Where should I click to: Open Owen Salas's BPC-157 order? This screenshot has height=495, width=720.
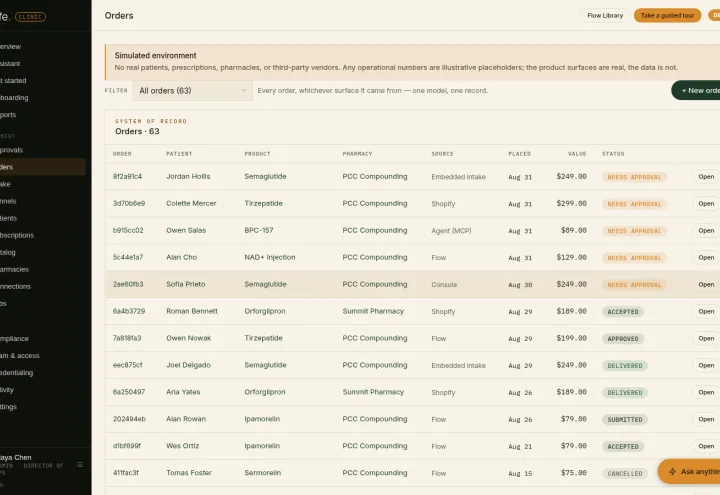pyautogui.click(x=706, y=231)
